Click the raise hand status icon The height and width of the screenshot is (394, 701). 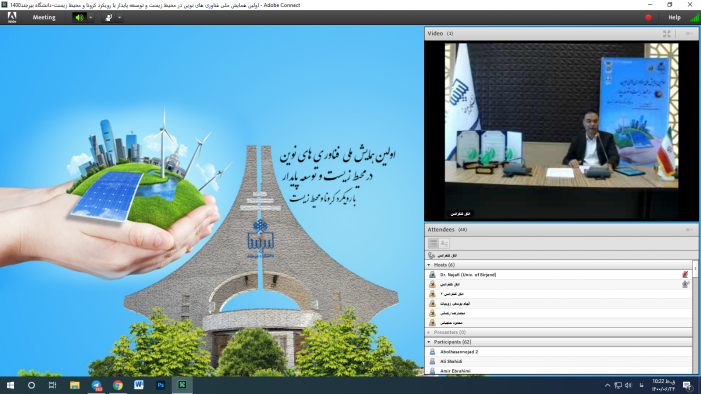point(108,17)
